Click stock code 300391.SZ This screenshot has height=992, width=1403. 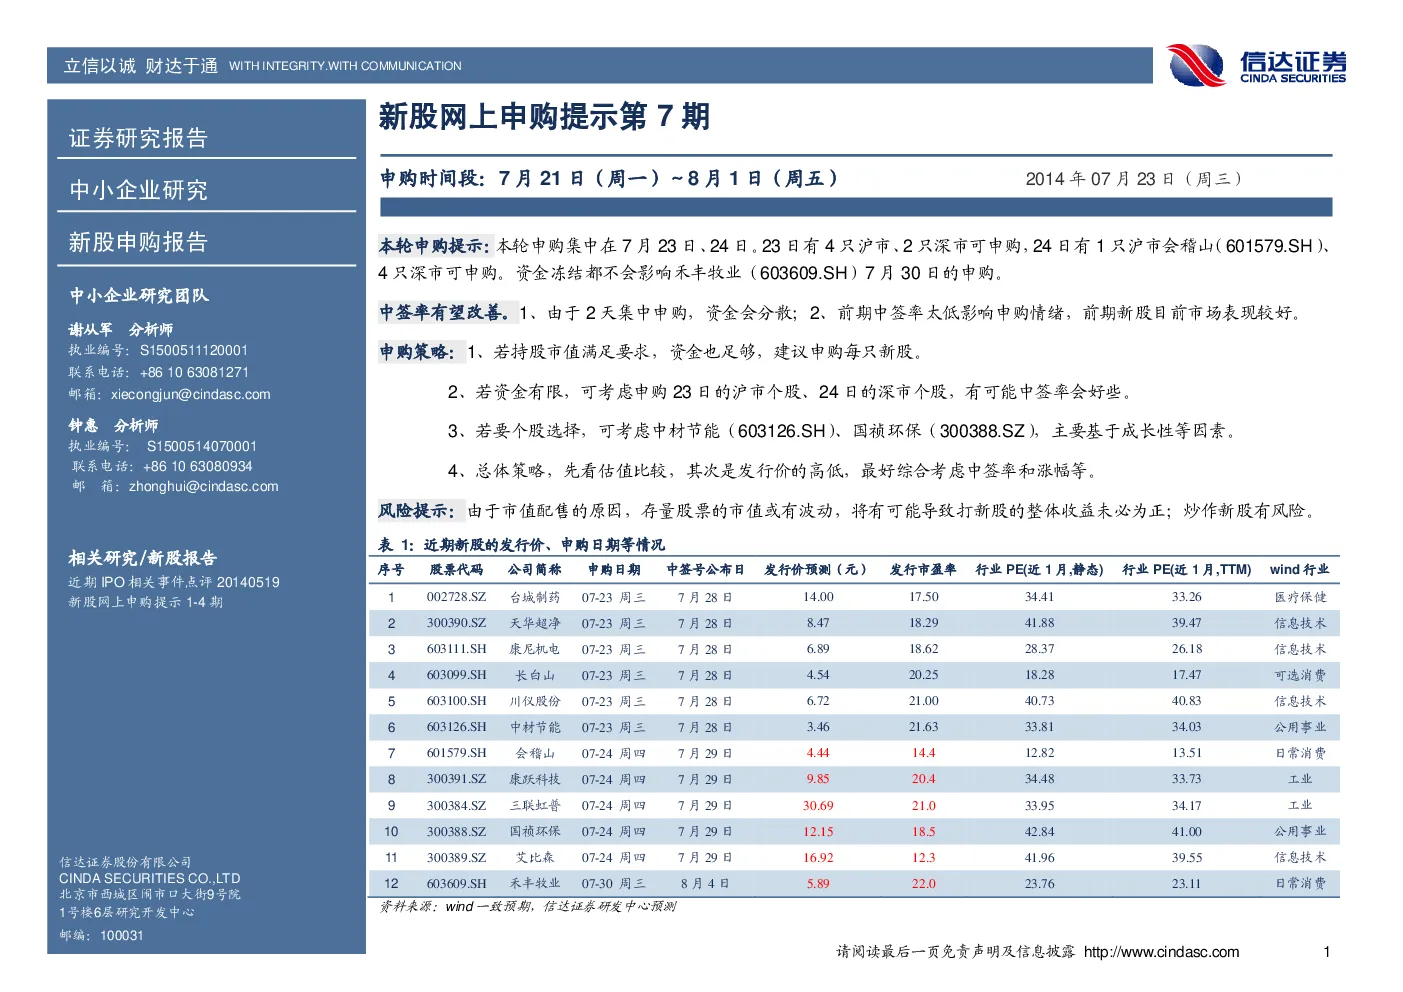[456, 779]
